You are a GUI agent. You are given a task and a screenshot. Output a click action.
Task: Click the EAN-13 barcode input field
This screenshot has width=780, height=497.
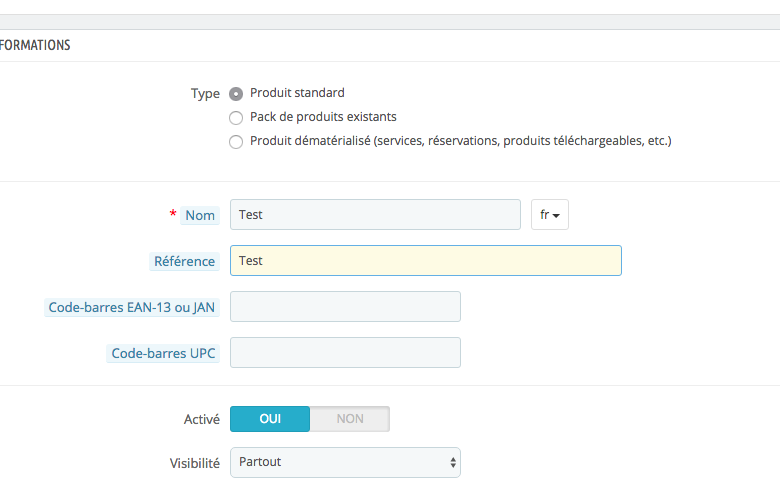click(x=345, y=307)
